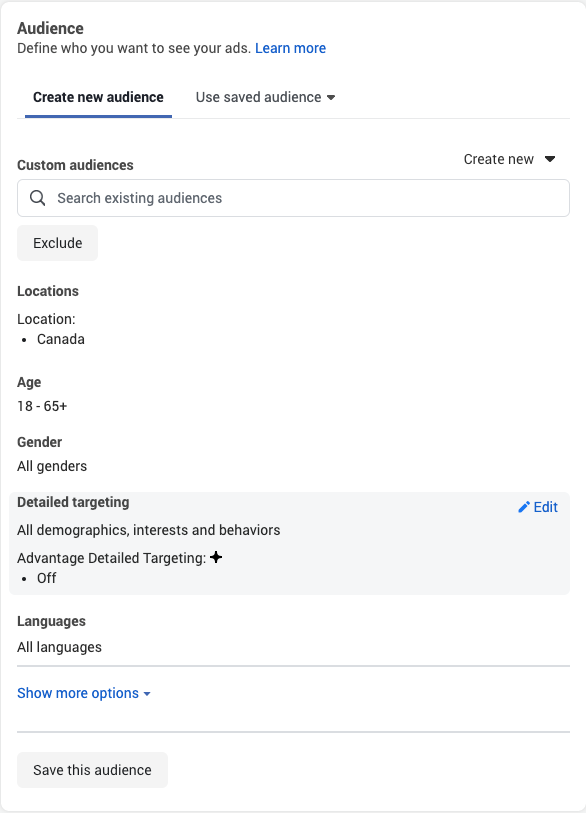Click the pencil icon beside Edit
The height and width of the screenshot is (813, 586).
click(x=524, y=507)
